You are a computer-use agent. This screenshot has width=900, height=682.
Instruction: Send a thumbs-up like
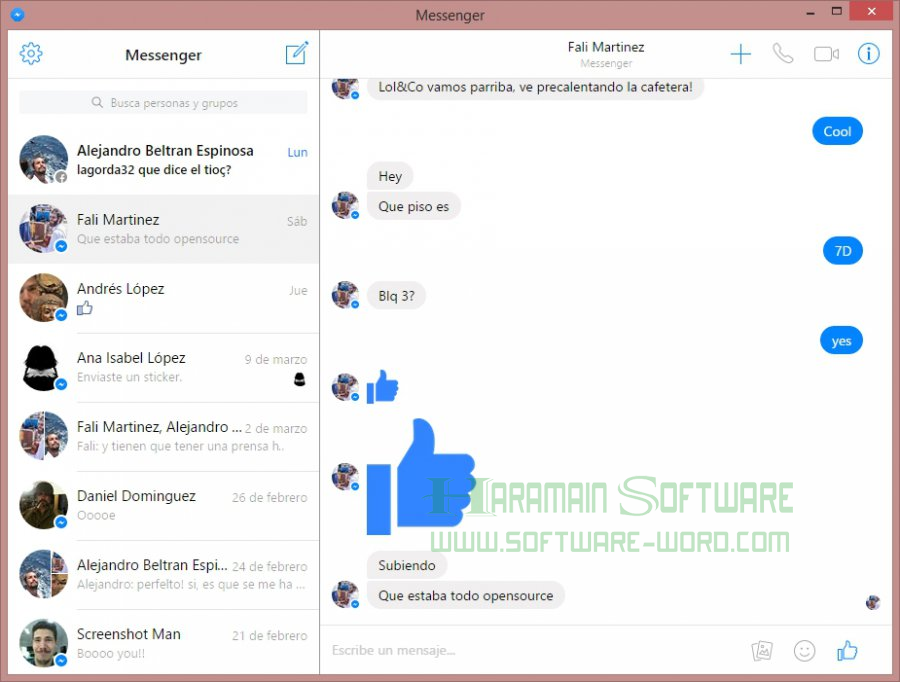pyautogui.click(x=847, y=650)
